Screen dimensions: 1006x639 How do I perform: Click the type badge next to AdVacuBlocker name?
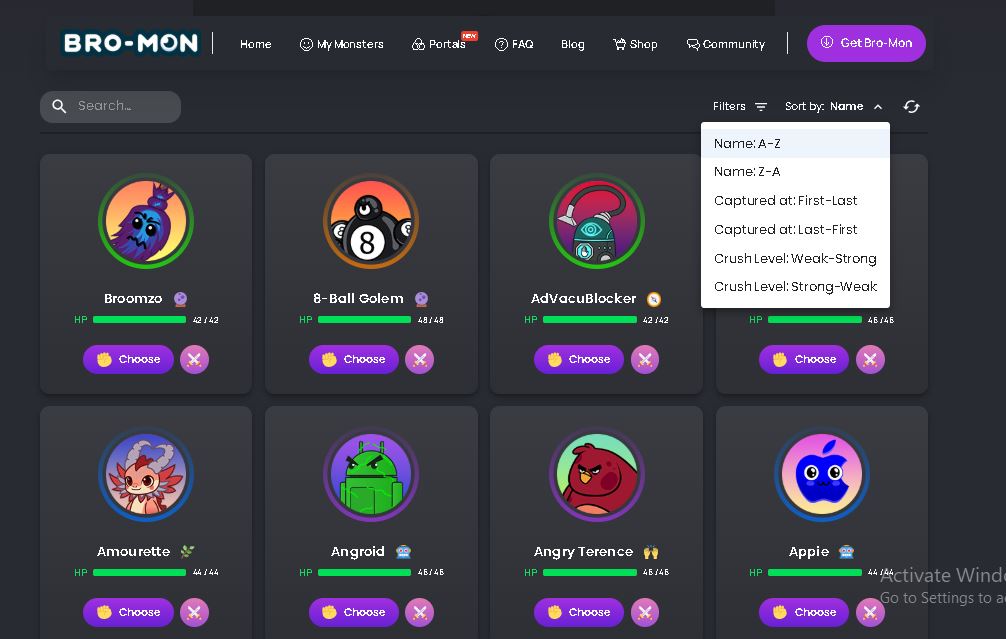pos(654,299)
